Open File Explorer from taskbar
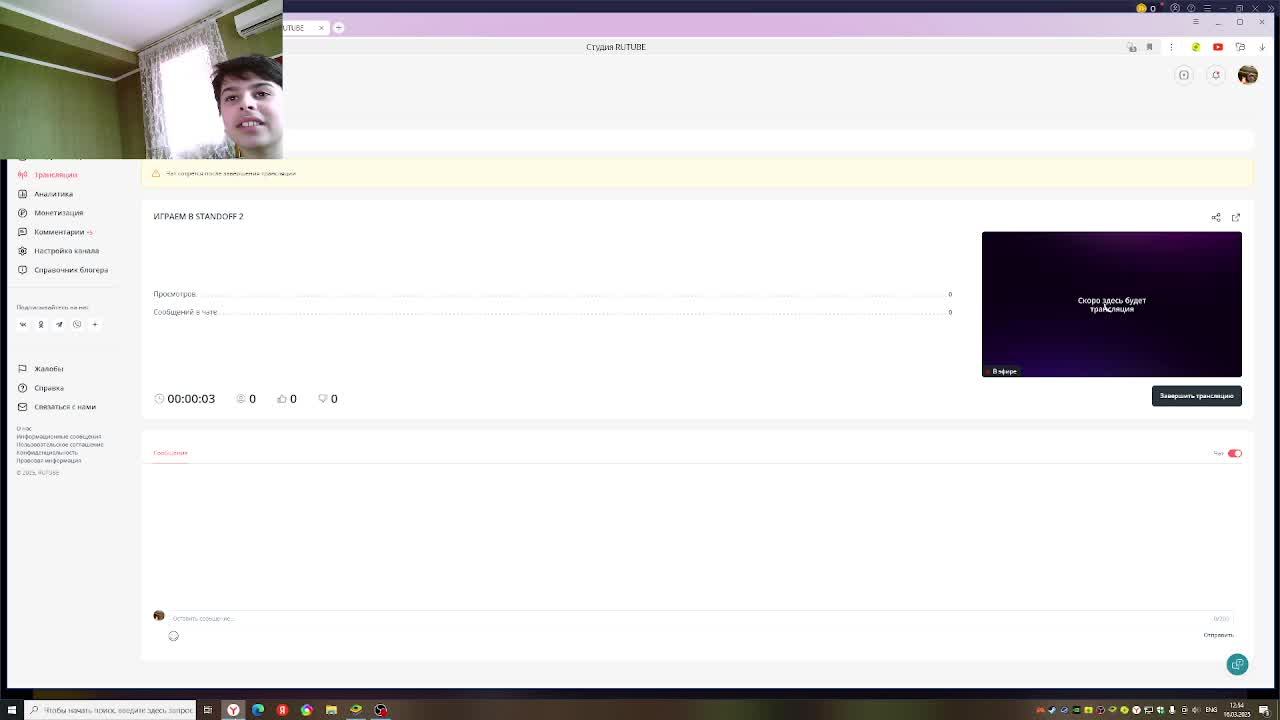1280x720 pixels. [x=331, y=710]
